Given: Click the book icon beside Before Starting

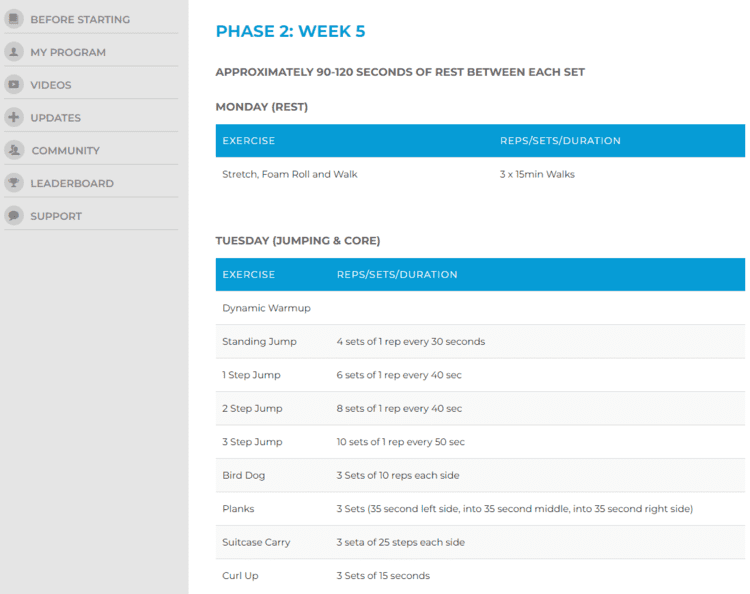Looking at the screenshot, I should click(14, 19).
